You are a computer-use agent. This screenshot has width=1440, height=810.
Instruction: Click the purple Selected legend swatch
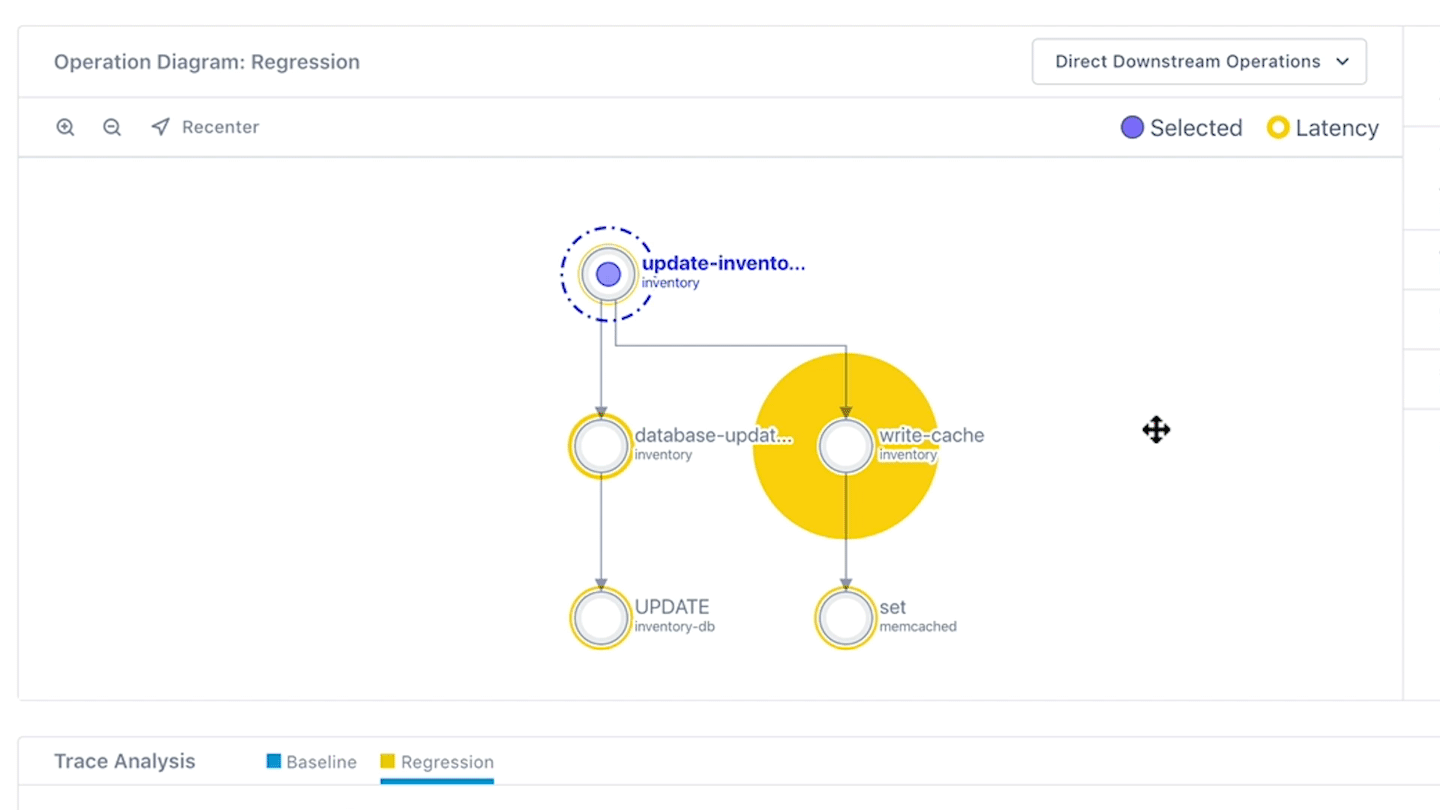click(1132, 128)
